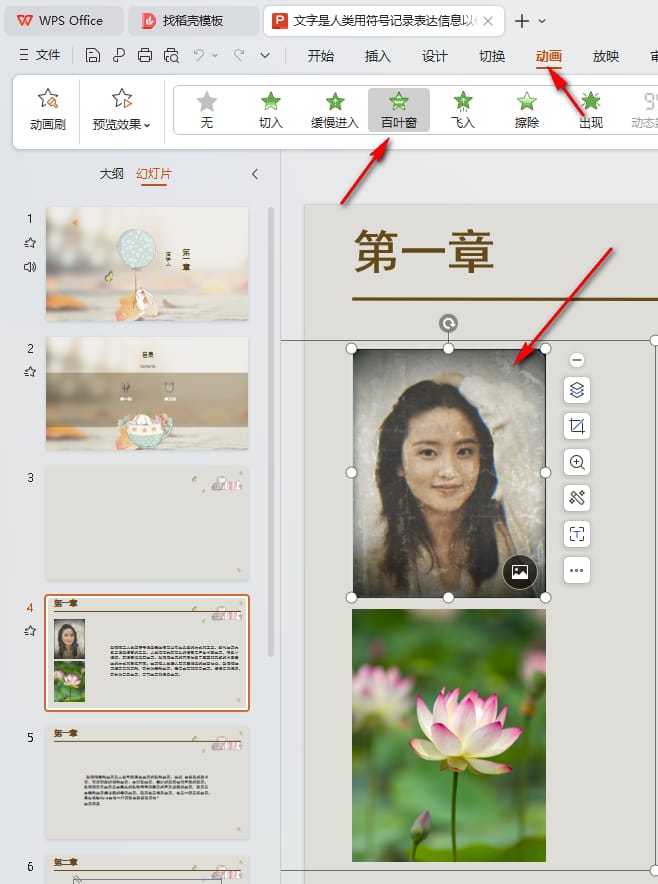The image size is (658, 884).
Task: Click the WPS Office home tab
Action: pos(63,21)
